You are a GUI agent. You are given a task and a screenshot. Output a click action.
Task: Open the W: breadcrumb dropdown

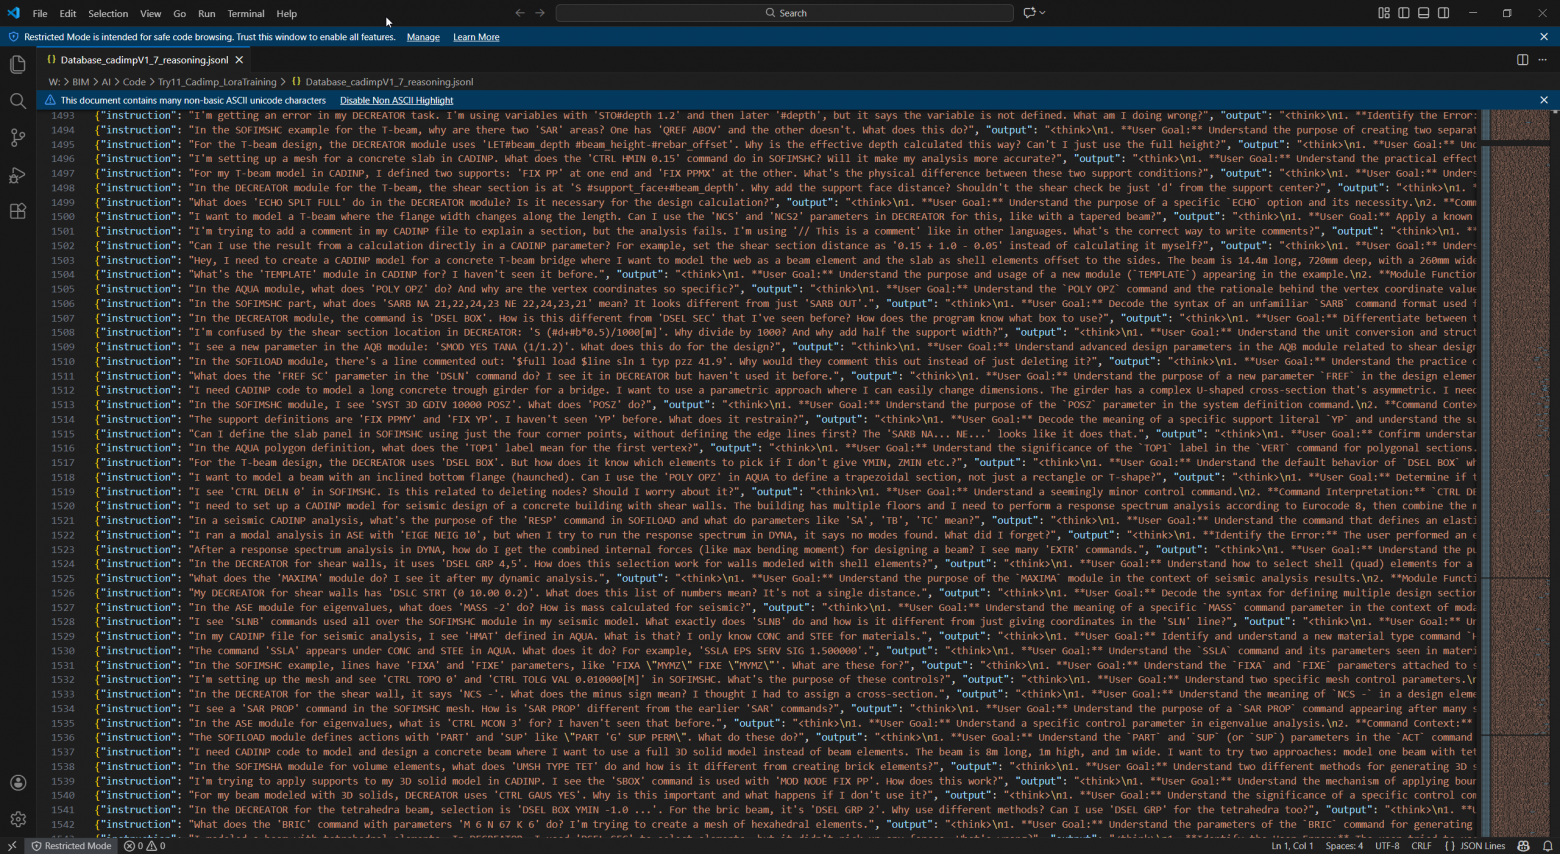pos(53,82)
